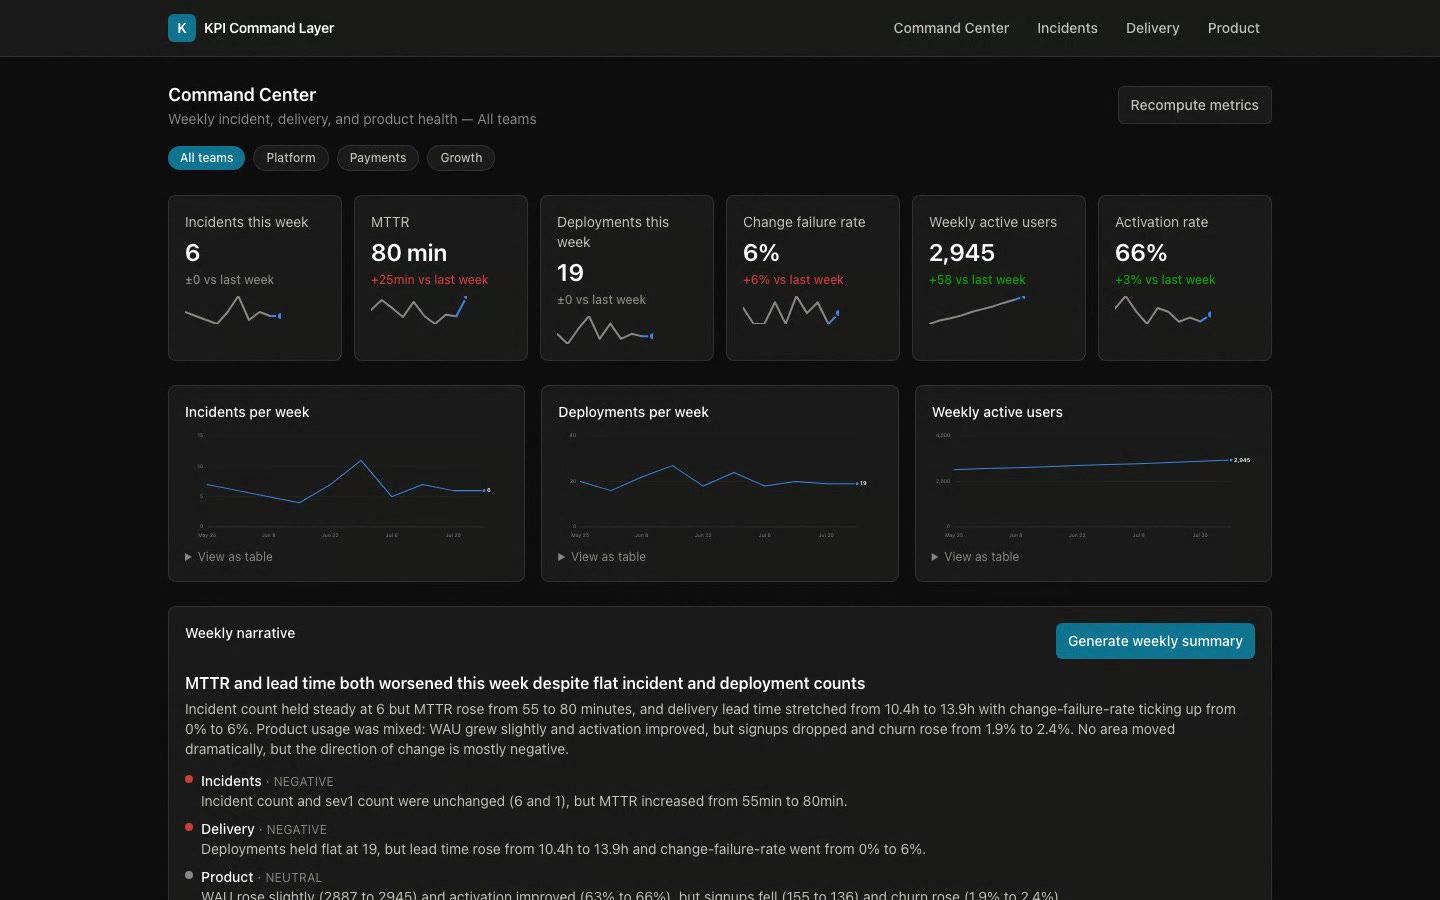Click the Weekly active users card sparkline

coord(977,310)
